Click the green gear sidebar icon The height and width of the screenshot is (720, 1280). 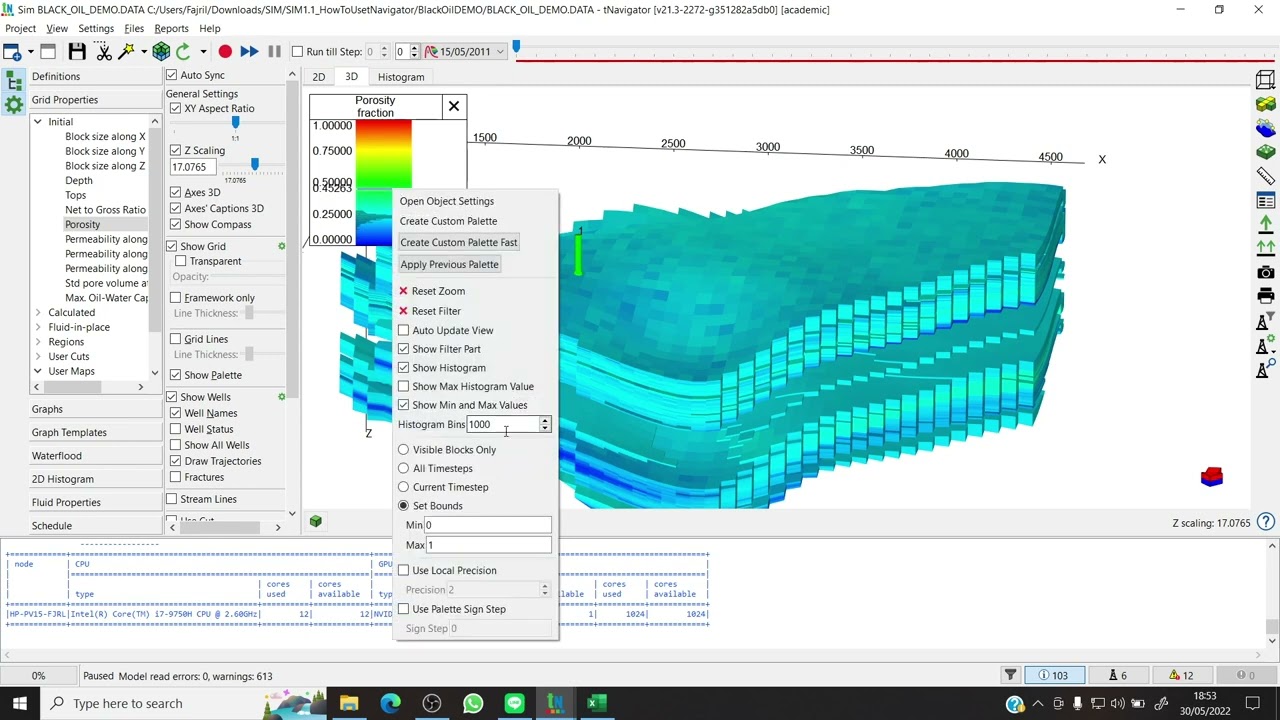tap(14, 104)
